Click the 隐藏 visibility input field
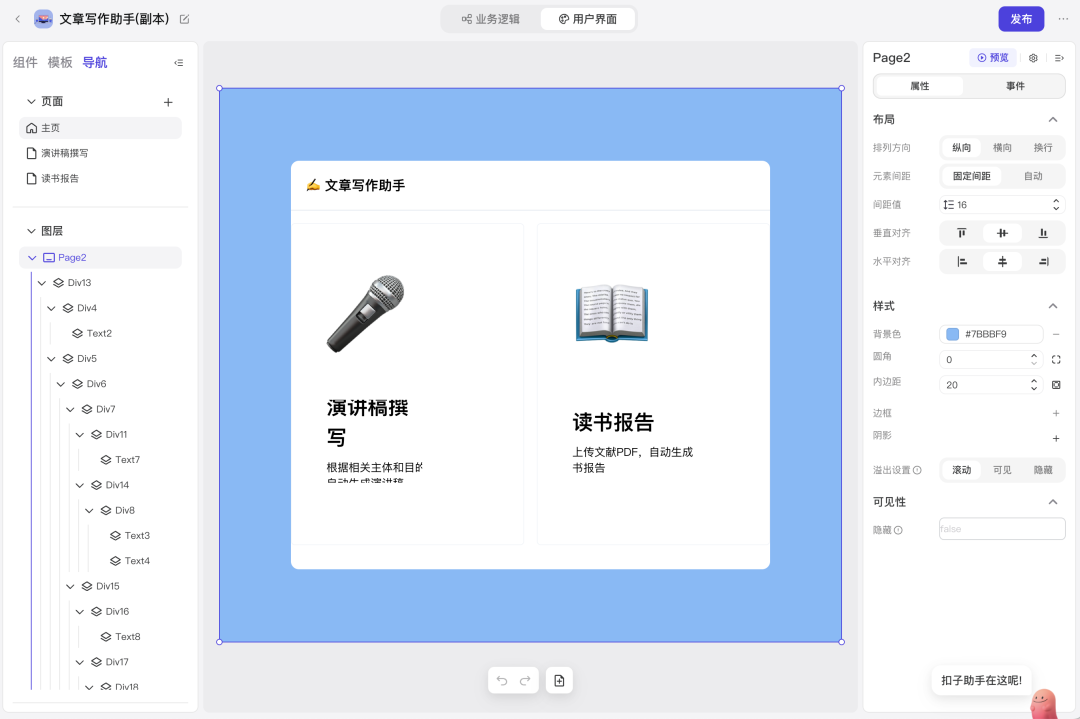 click(1001, 528)
